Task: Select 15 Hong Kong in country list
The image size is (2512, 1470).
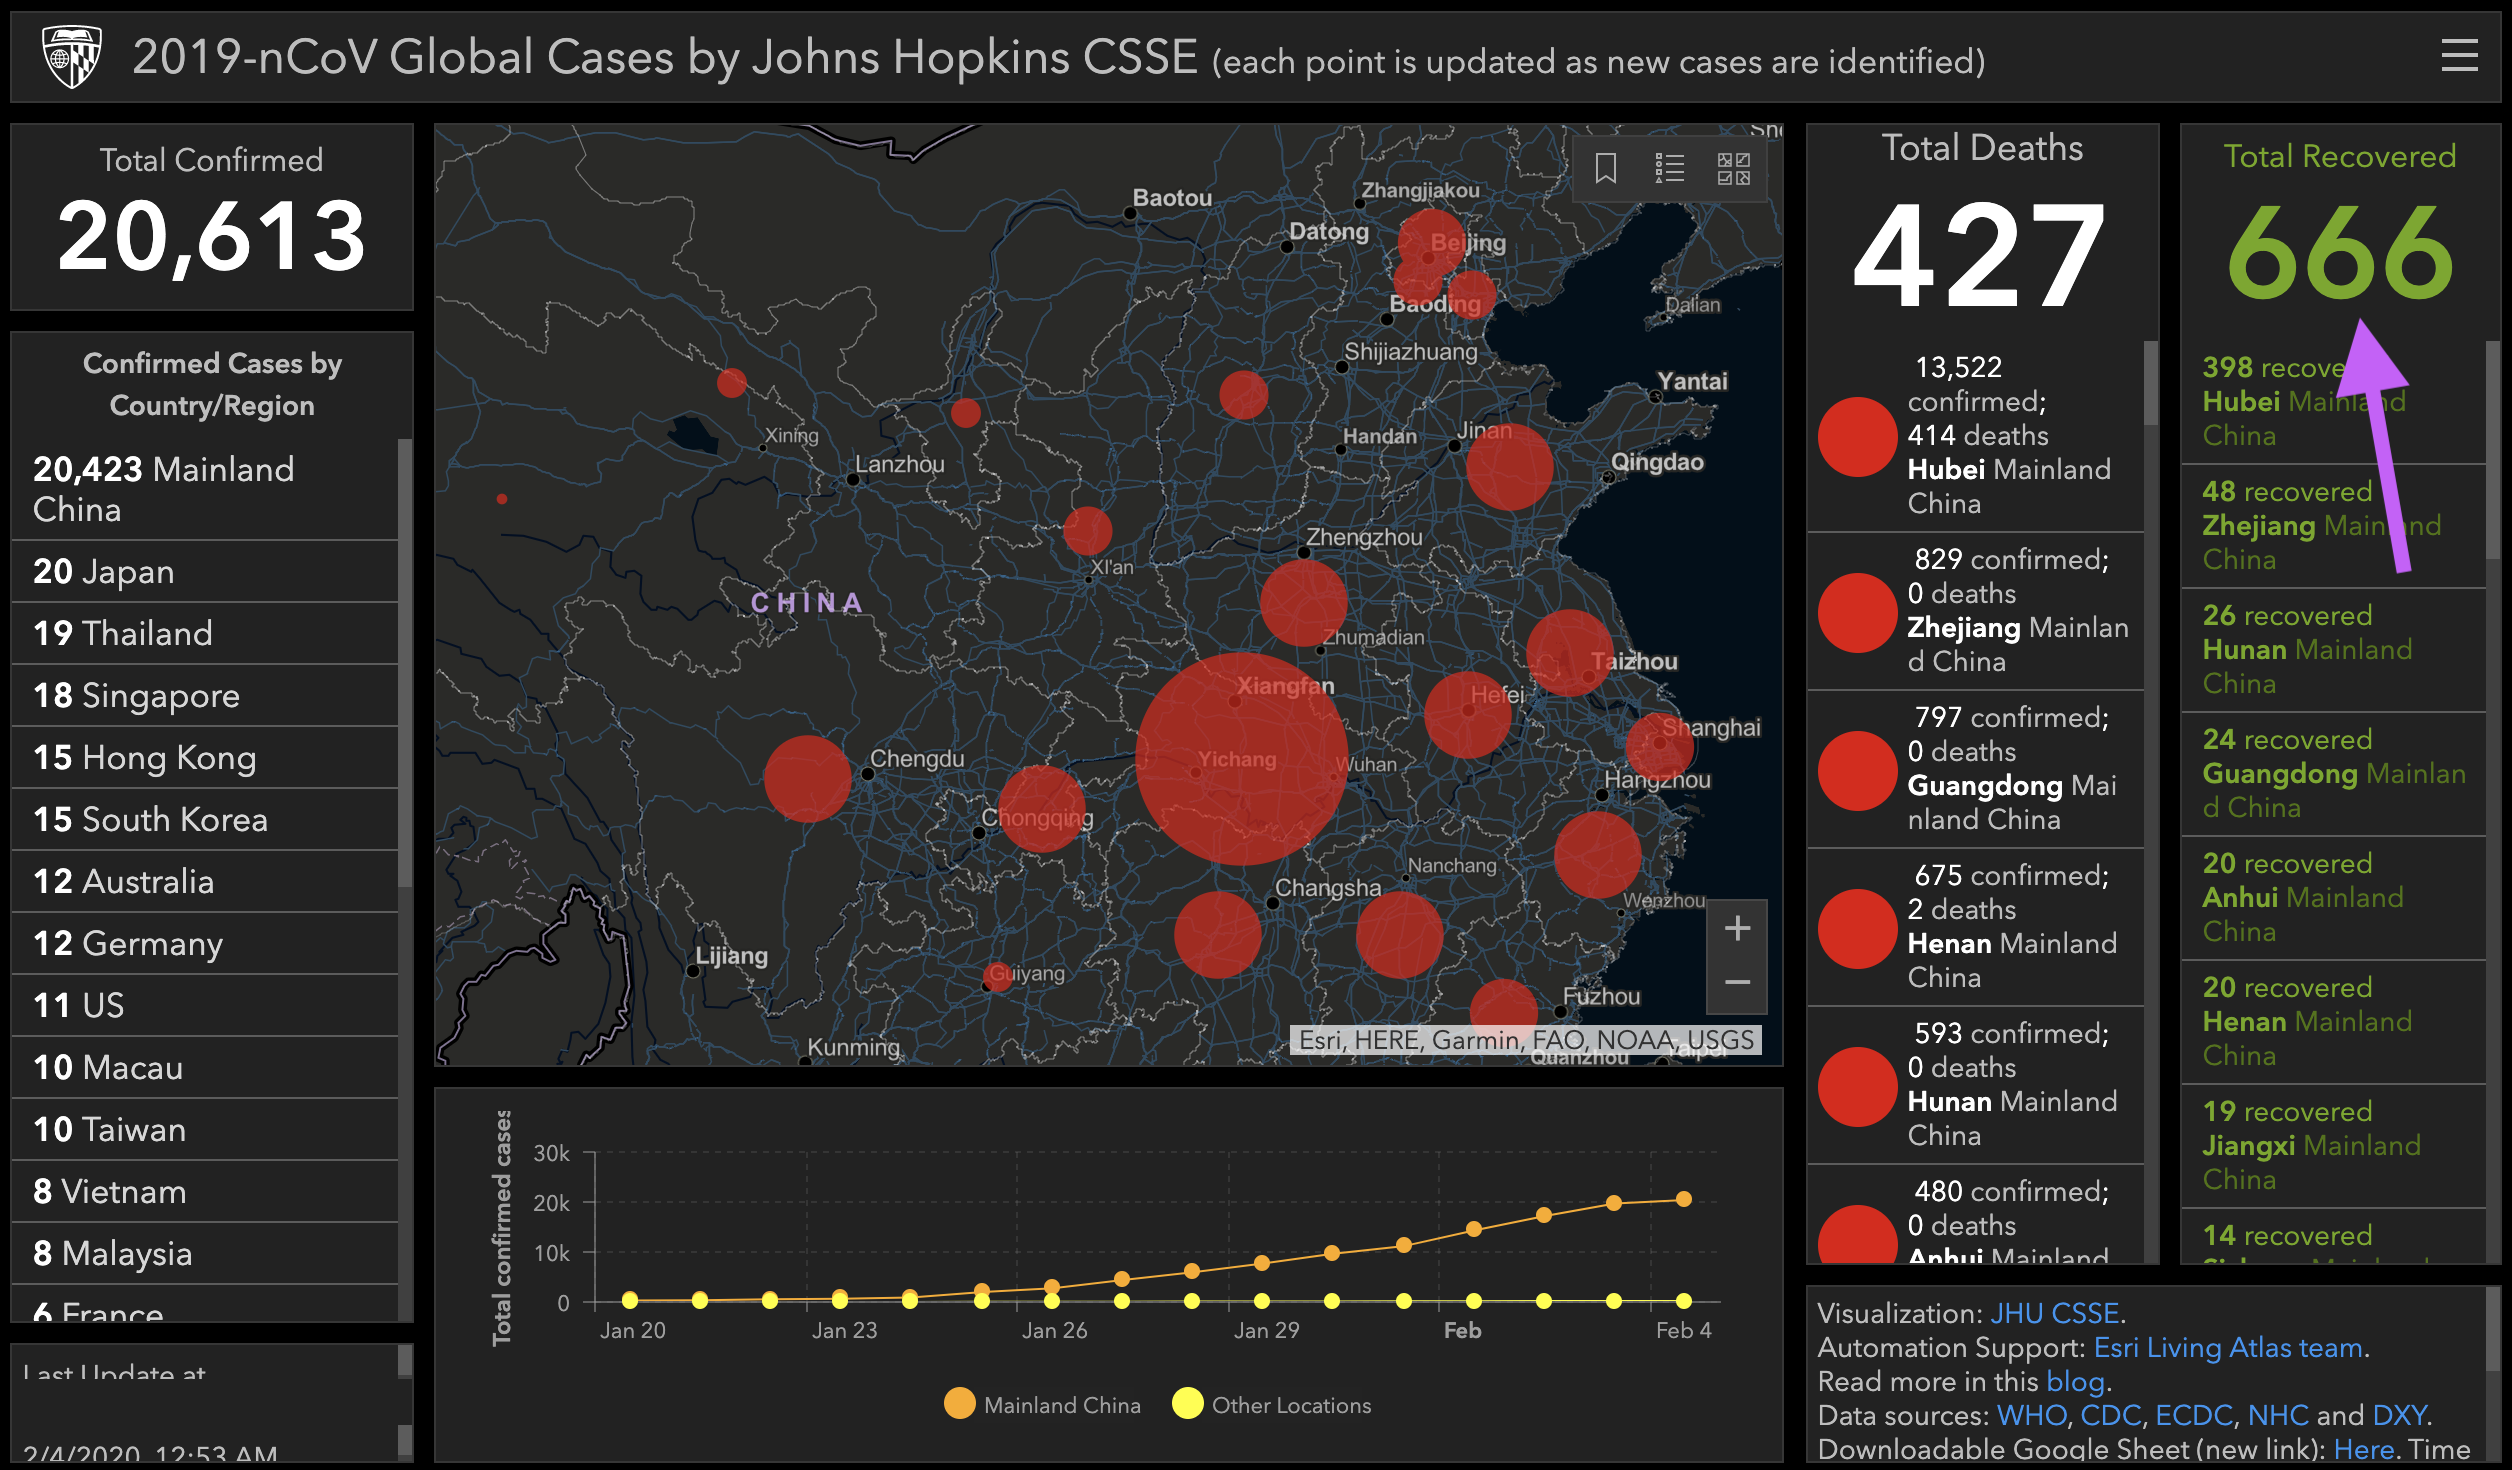Action: point(204,757)
